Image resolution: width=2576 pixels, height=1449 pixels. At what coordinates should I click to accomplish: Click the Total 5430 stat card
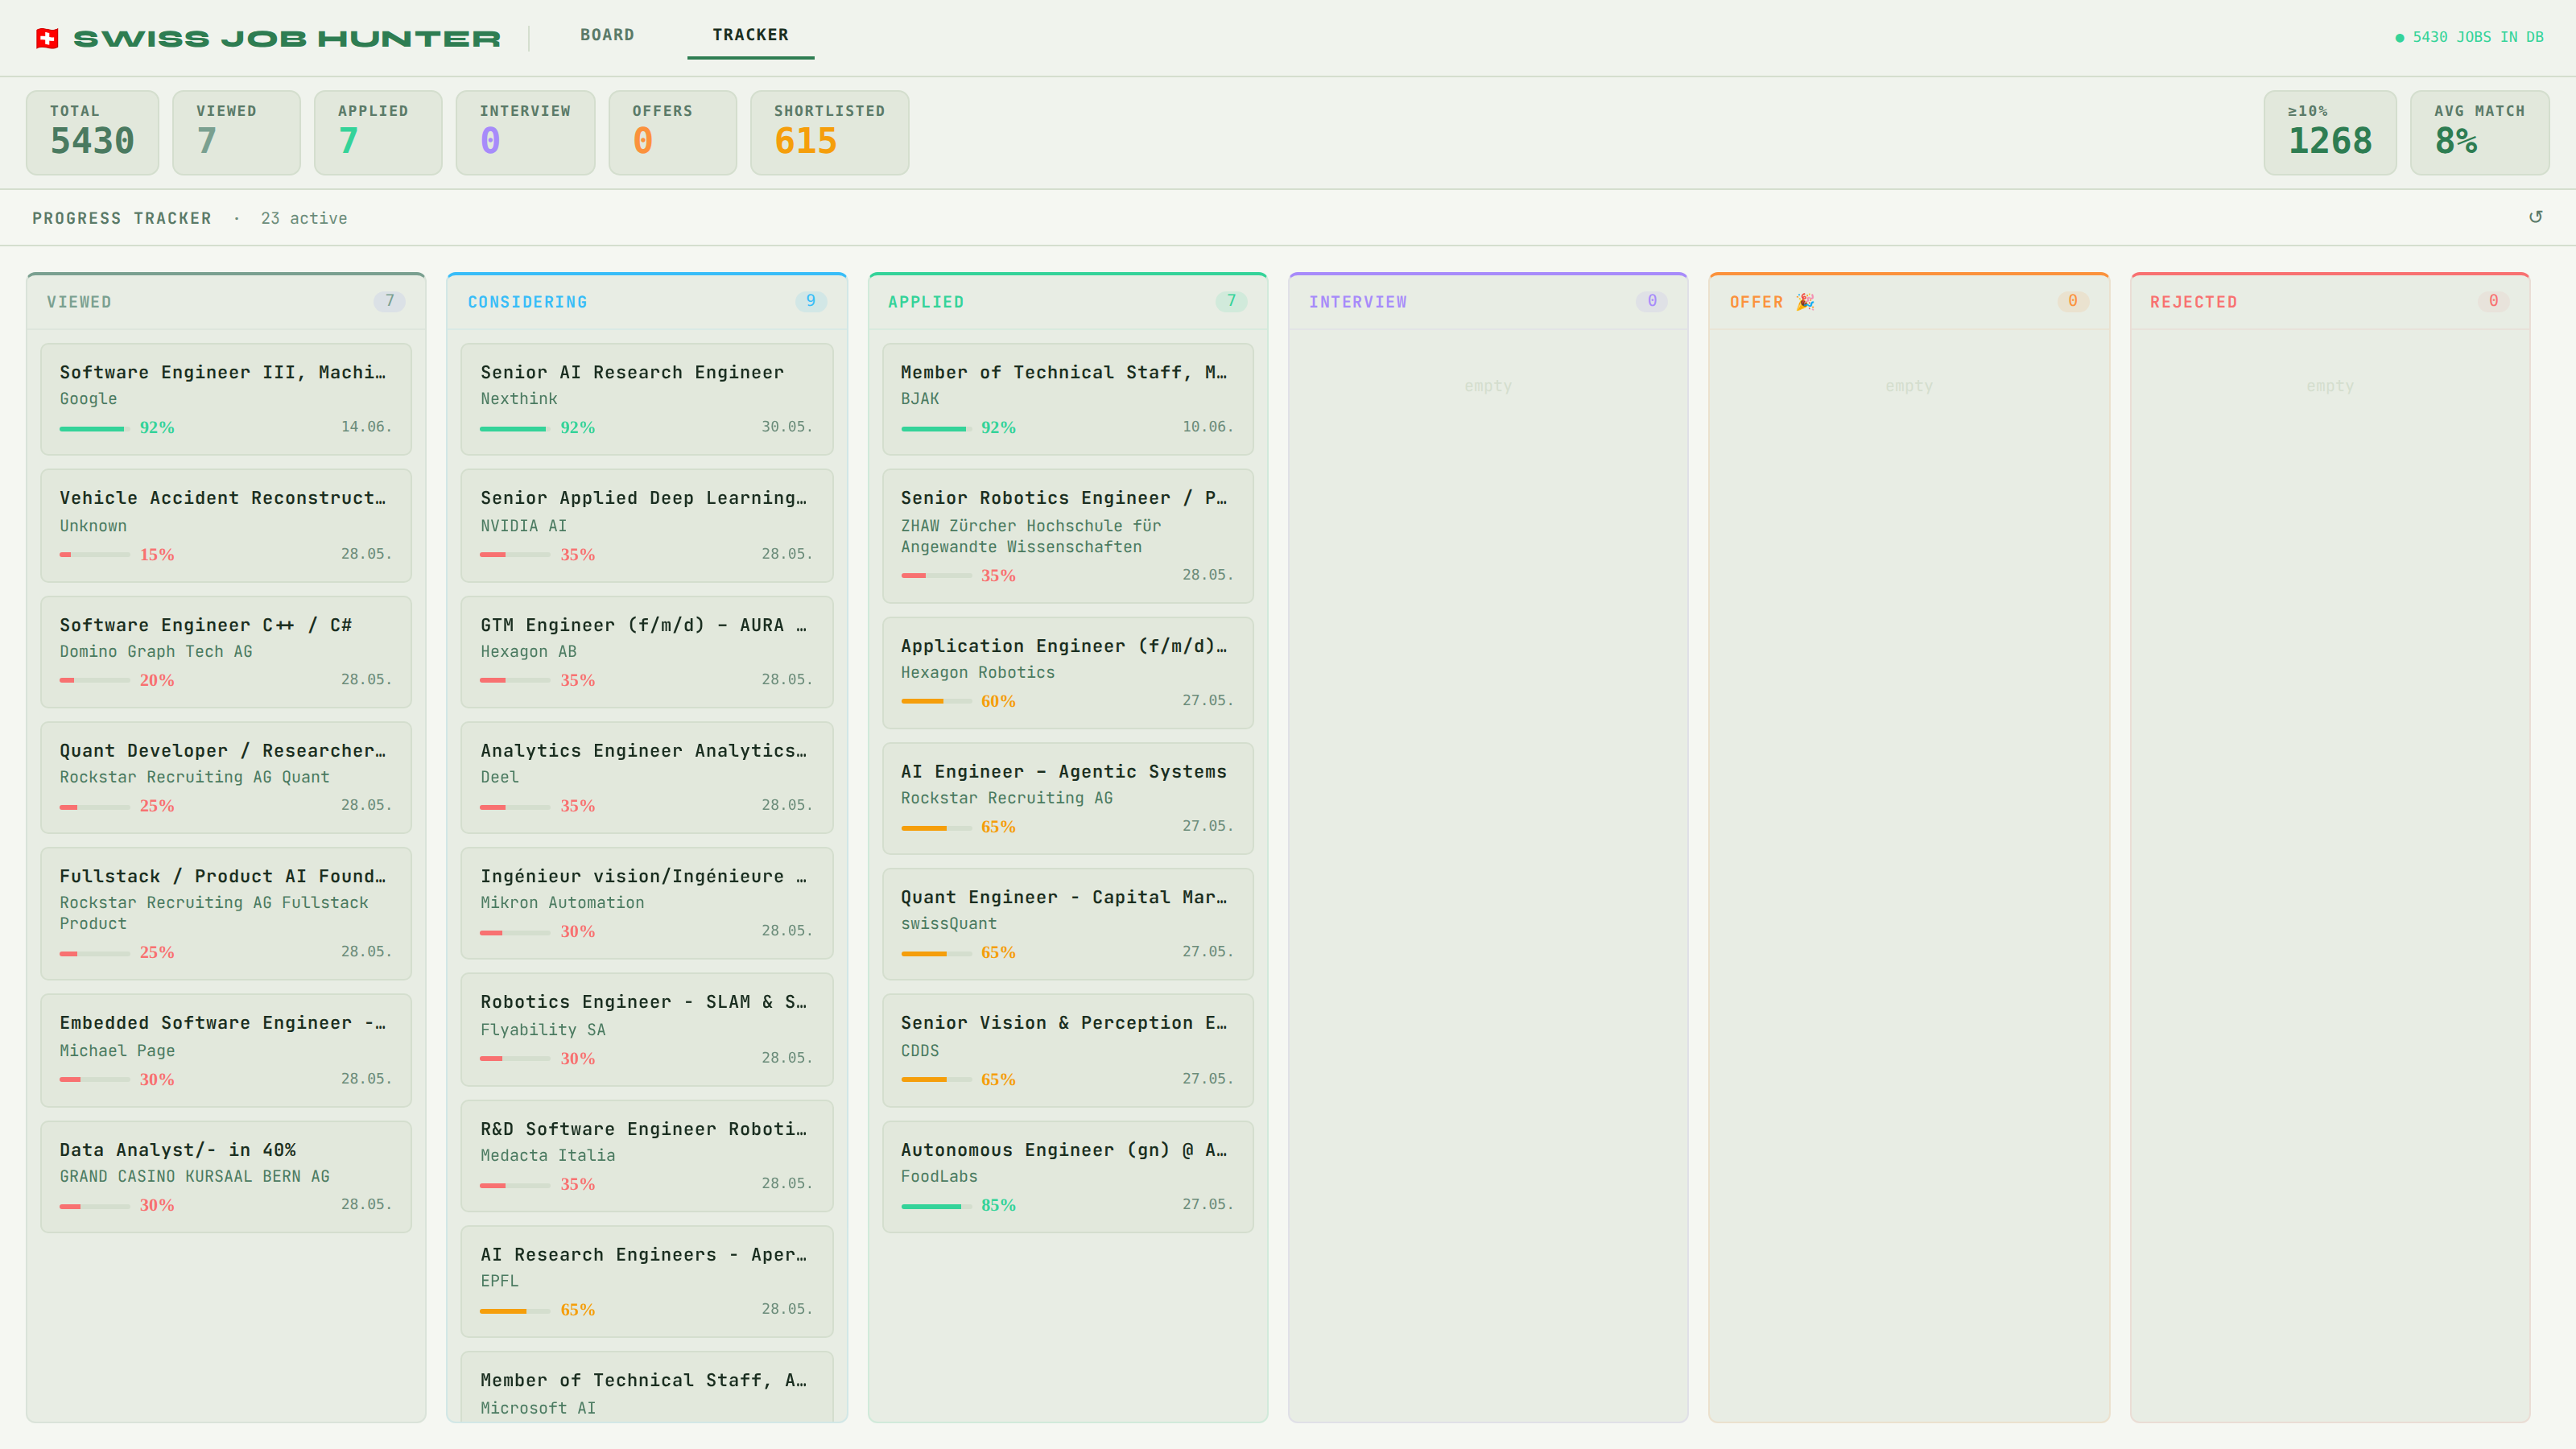click(92, 133)
